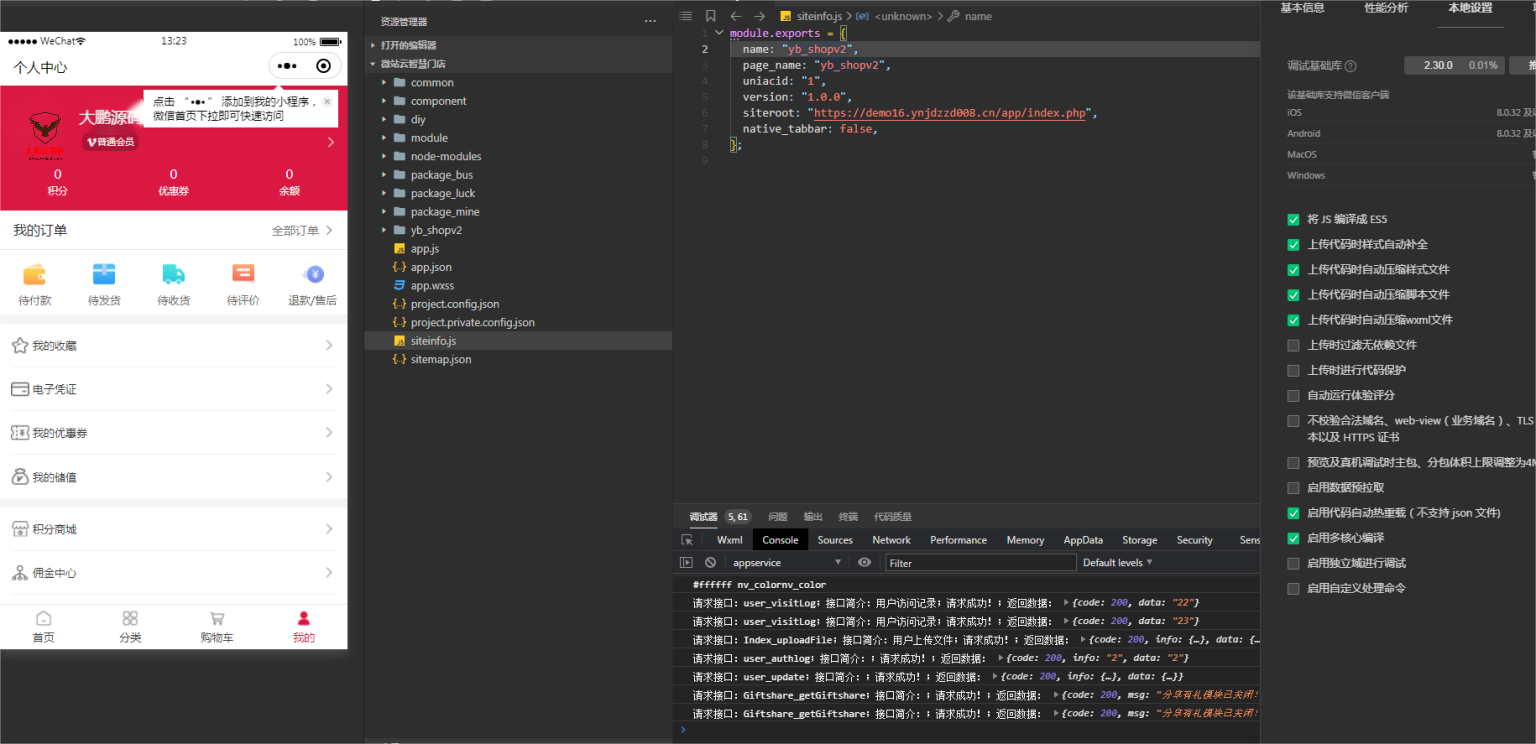Click the console Filter input field
Screen dimensions: 1536x744
(978, 563)
